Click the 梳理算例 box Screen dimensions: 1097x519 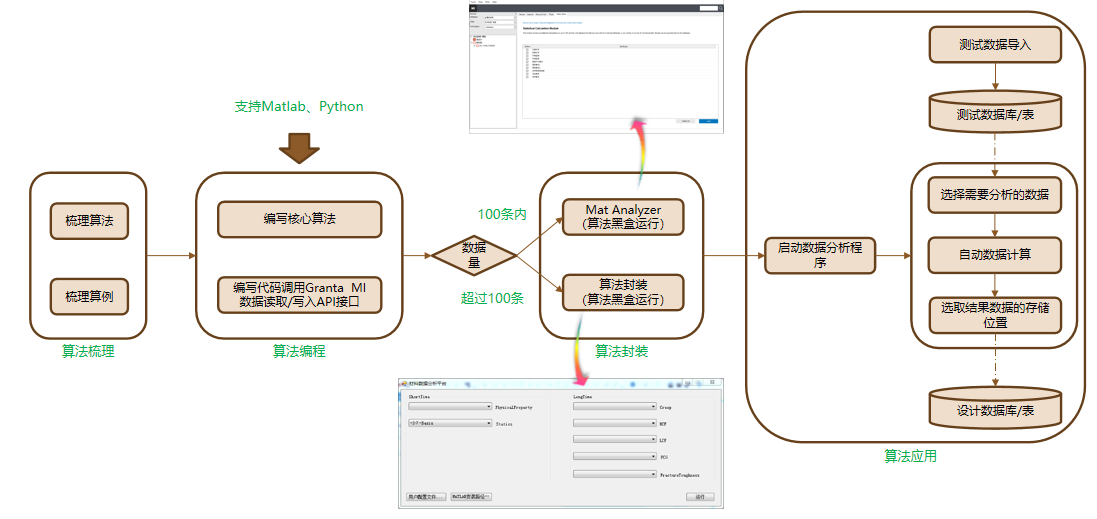pyautogui.click(x=90, y=297)
